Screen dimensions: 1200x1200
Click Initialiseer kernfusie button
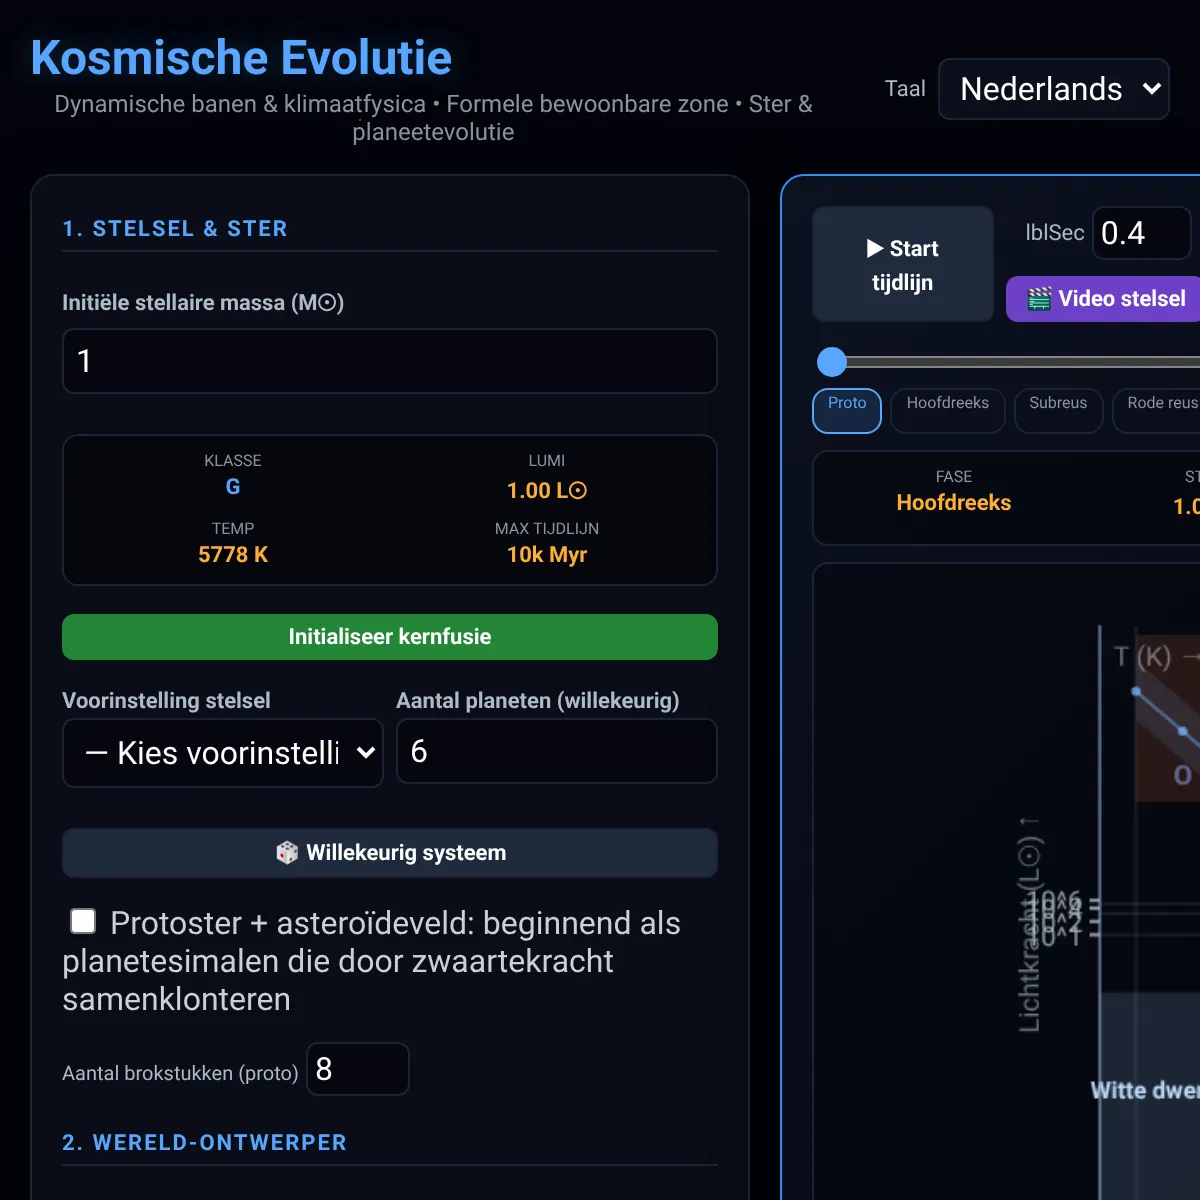click(390, 637)
